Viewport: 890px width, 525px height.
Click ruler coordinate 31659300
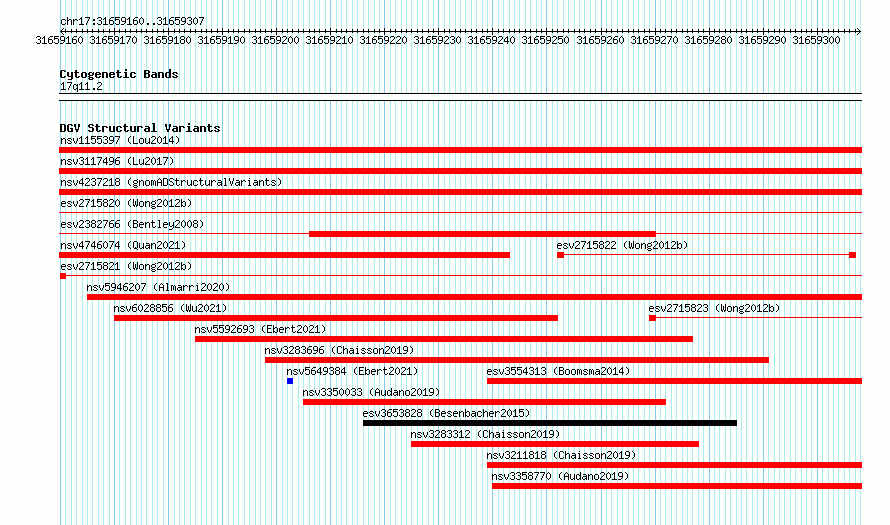coord(816,40)
